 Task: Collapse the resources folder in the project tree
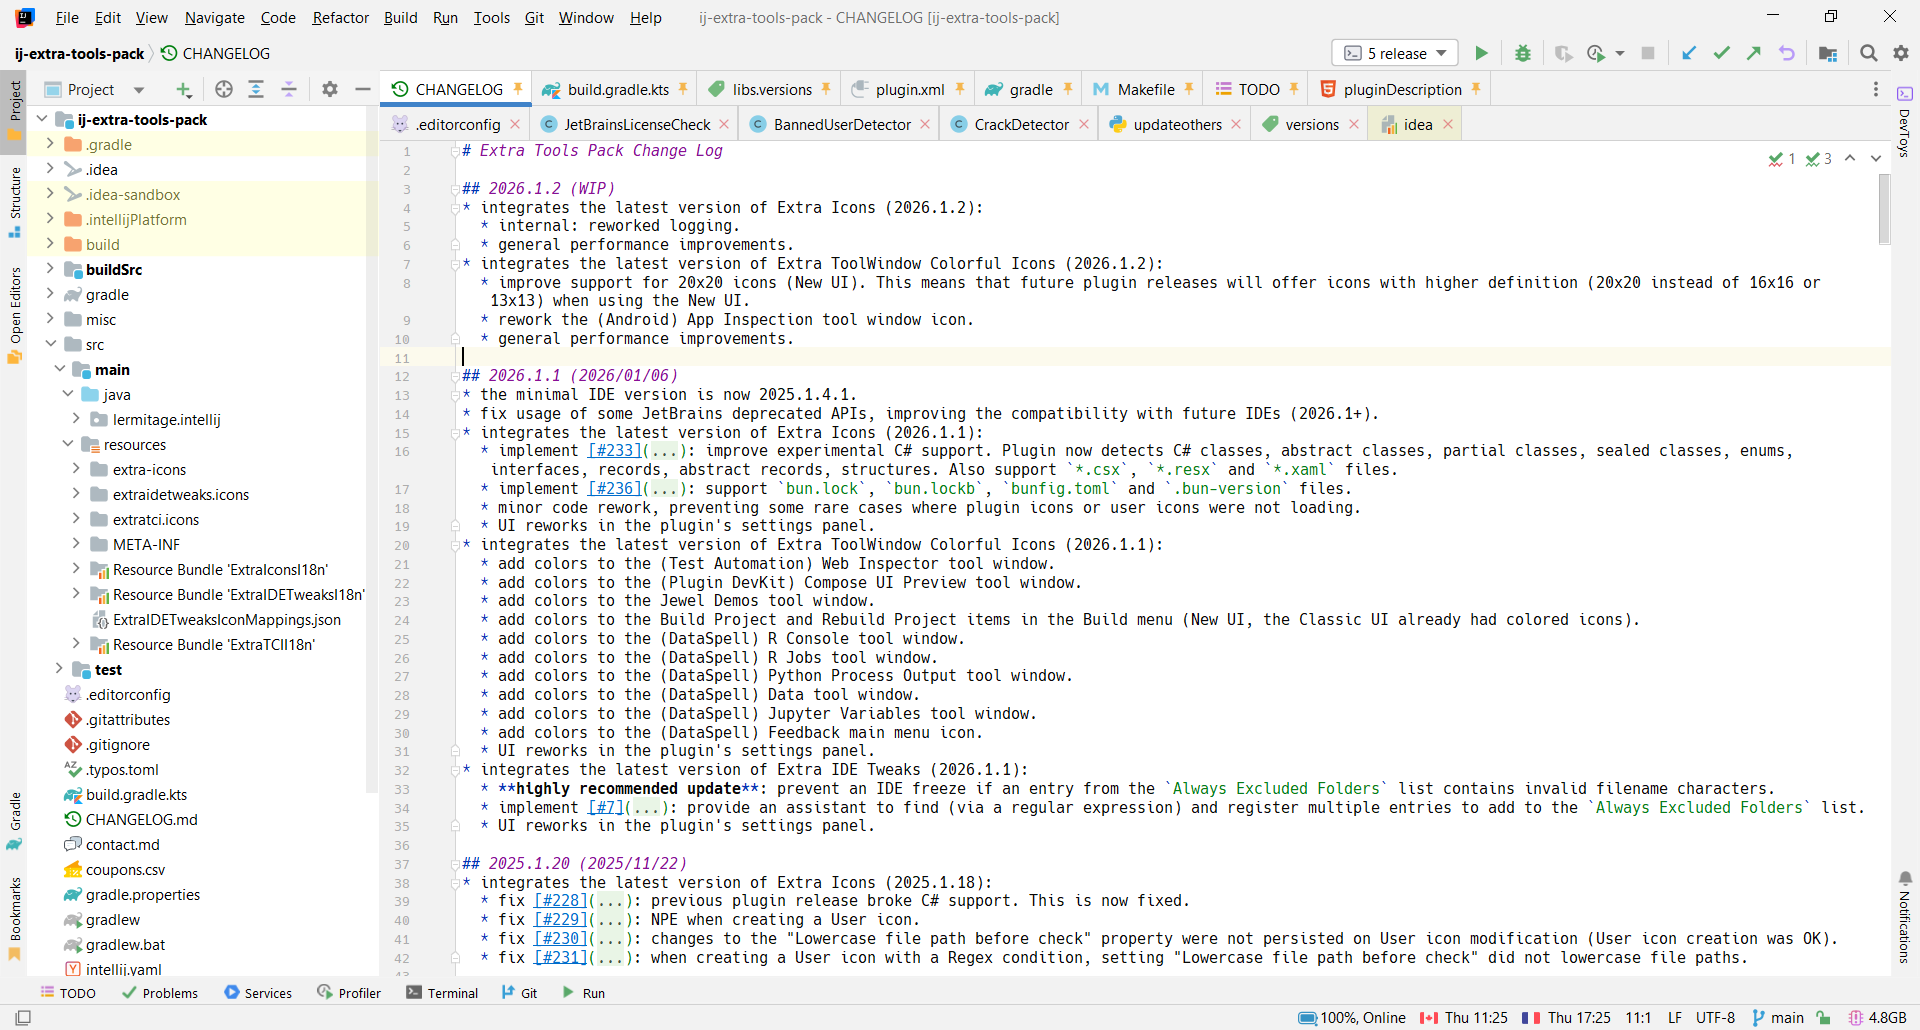68,444
